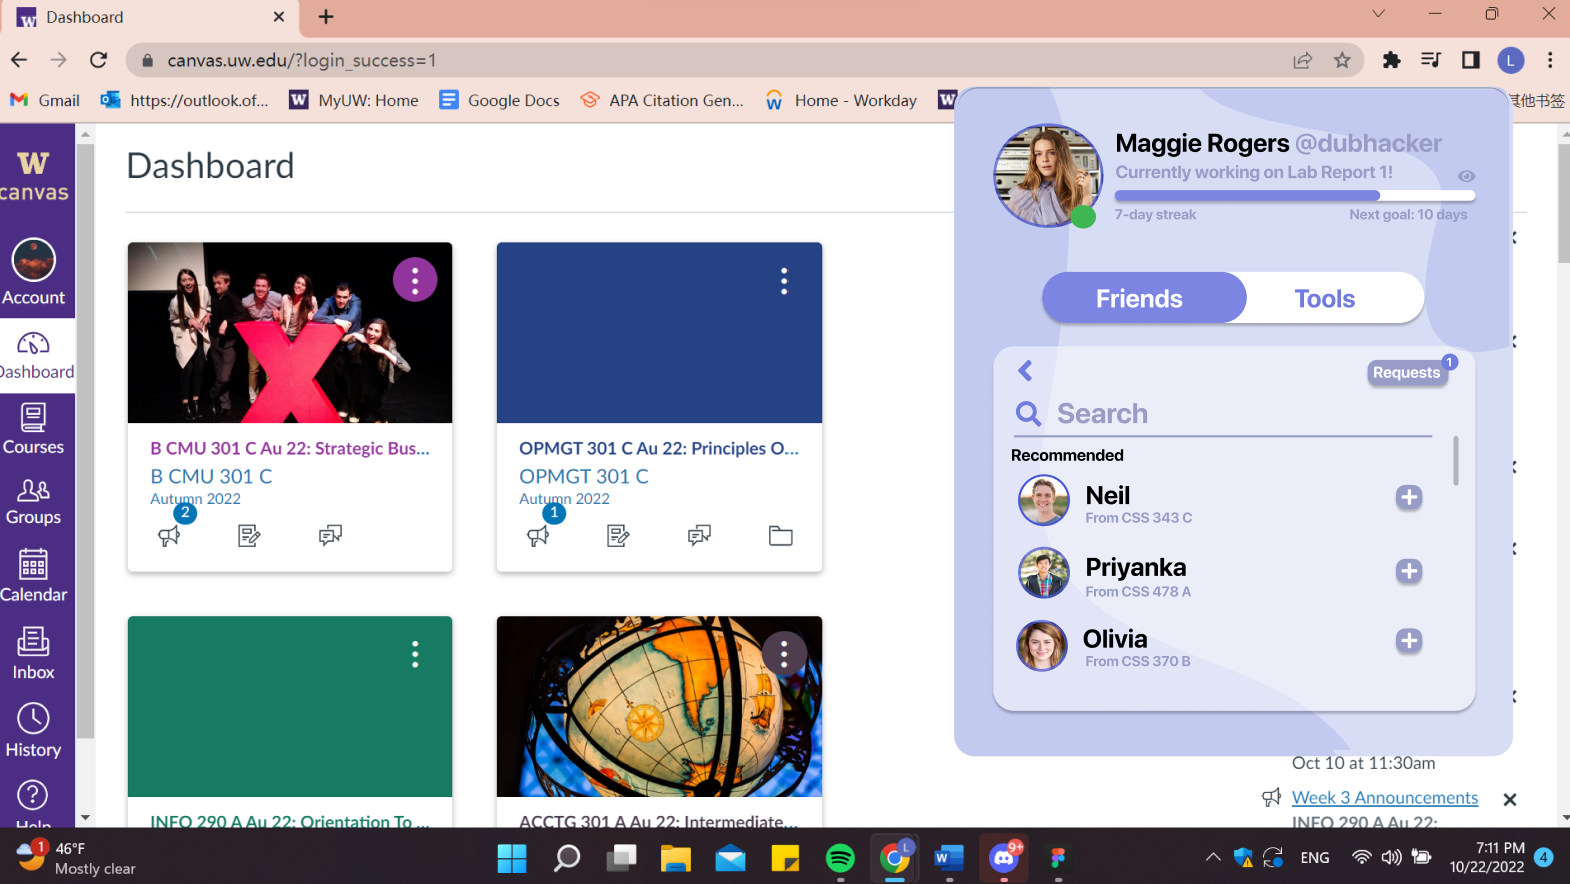Open History in the Canvas sidebar
This screenshot has height=884, width=1570.
[x=34, y=731]
